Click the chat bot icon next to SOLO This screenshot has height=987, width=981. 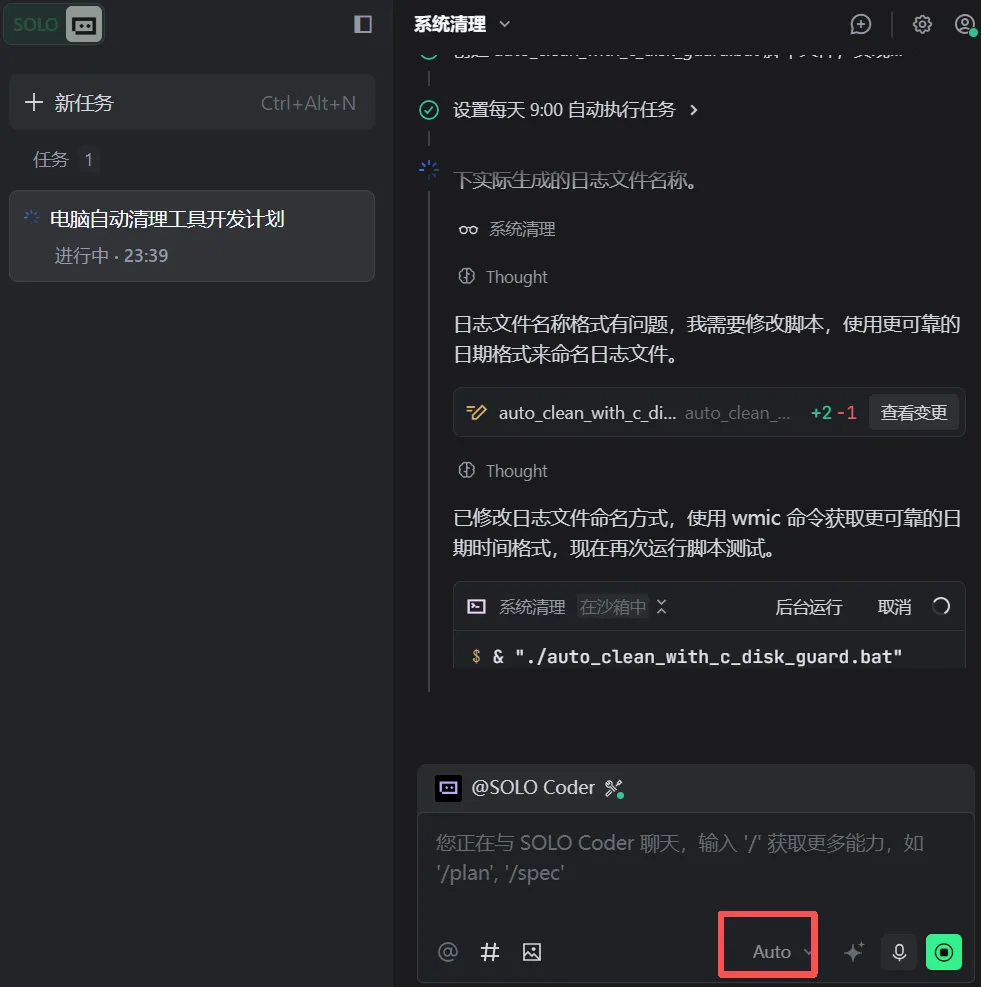click(84, 25)
